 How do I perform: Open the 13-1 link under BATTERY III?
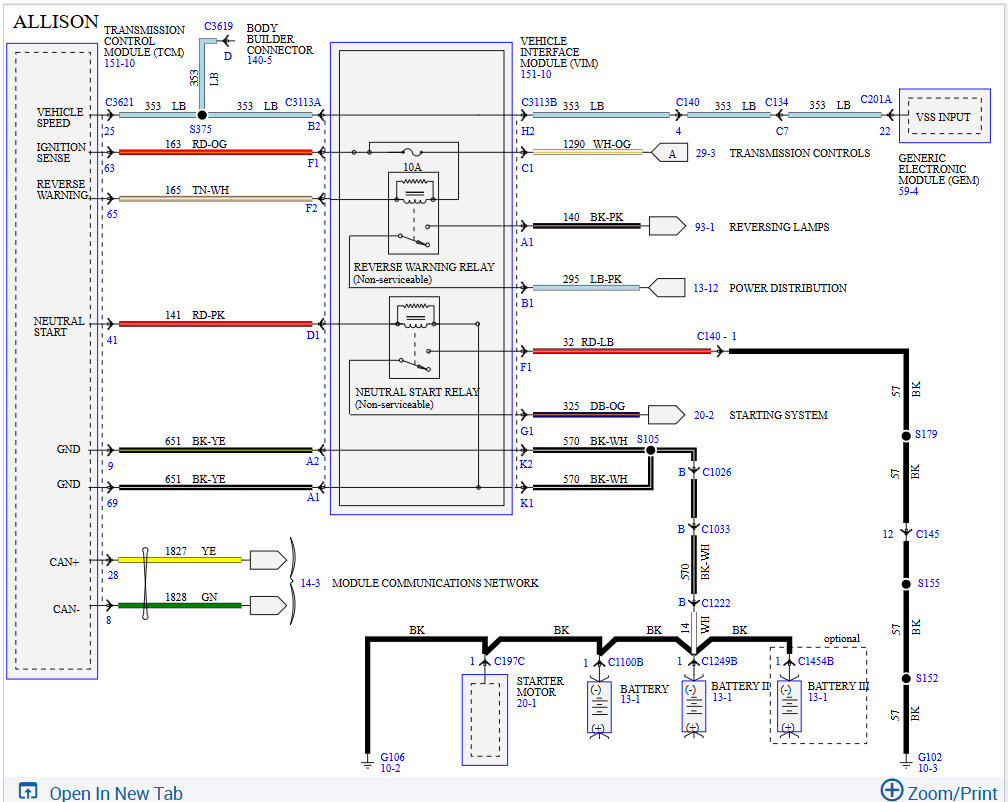point(817,697)
